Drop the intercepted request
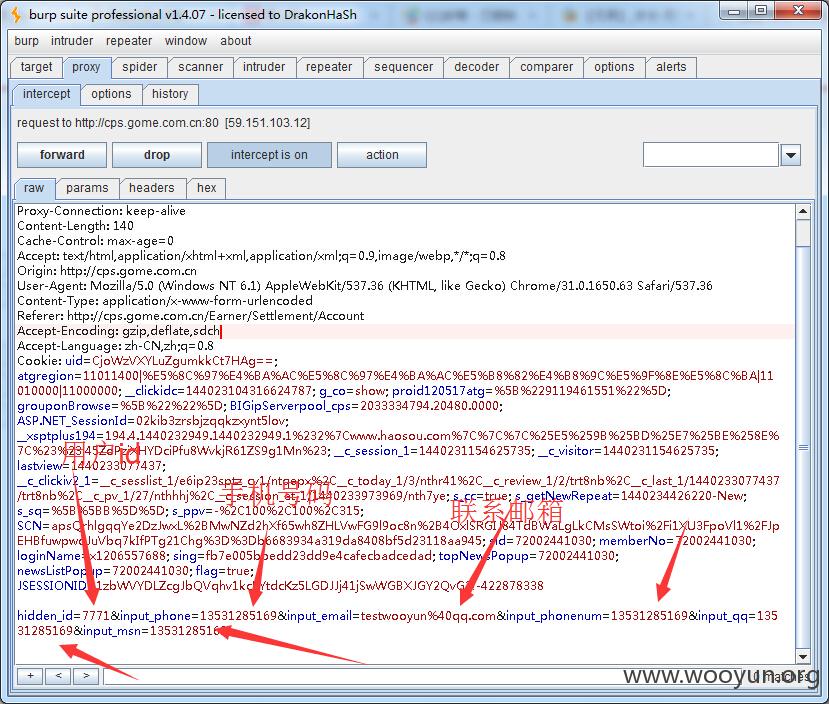This screenshot has height=704, width=829. [x=156, y=155]
